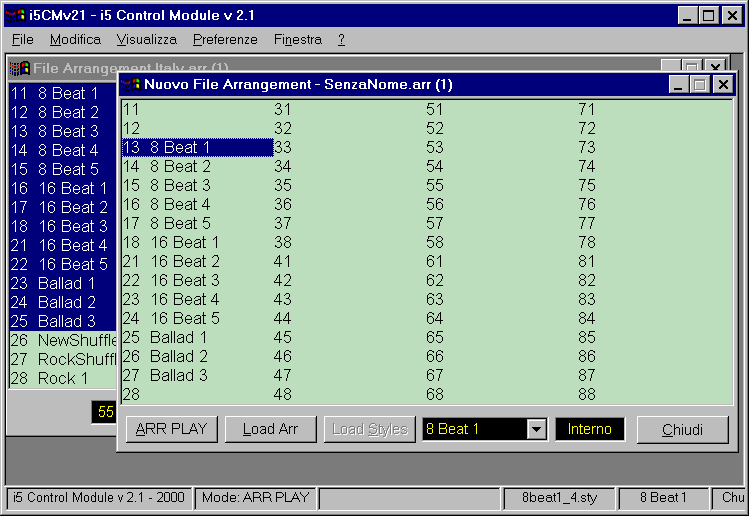Click the Chiudi button
This screenshot has height=516, width=749.
click(x=682, y=430)
